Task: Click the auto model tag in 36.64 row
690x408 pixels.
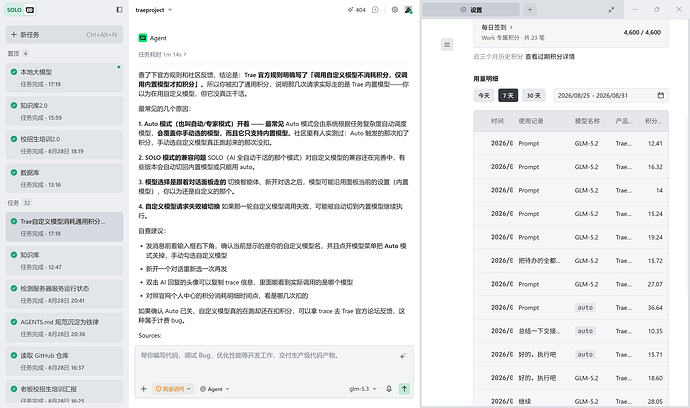Action: [x=585, y=308]
